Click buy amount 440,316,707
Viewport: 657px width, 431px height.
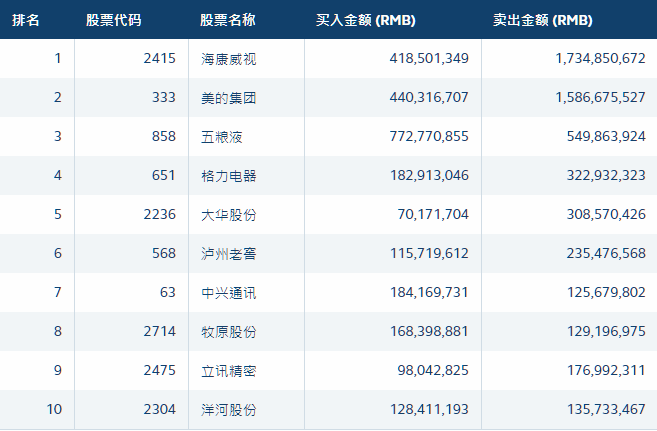(429, 97)
